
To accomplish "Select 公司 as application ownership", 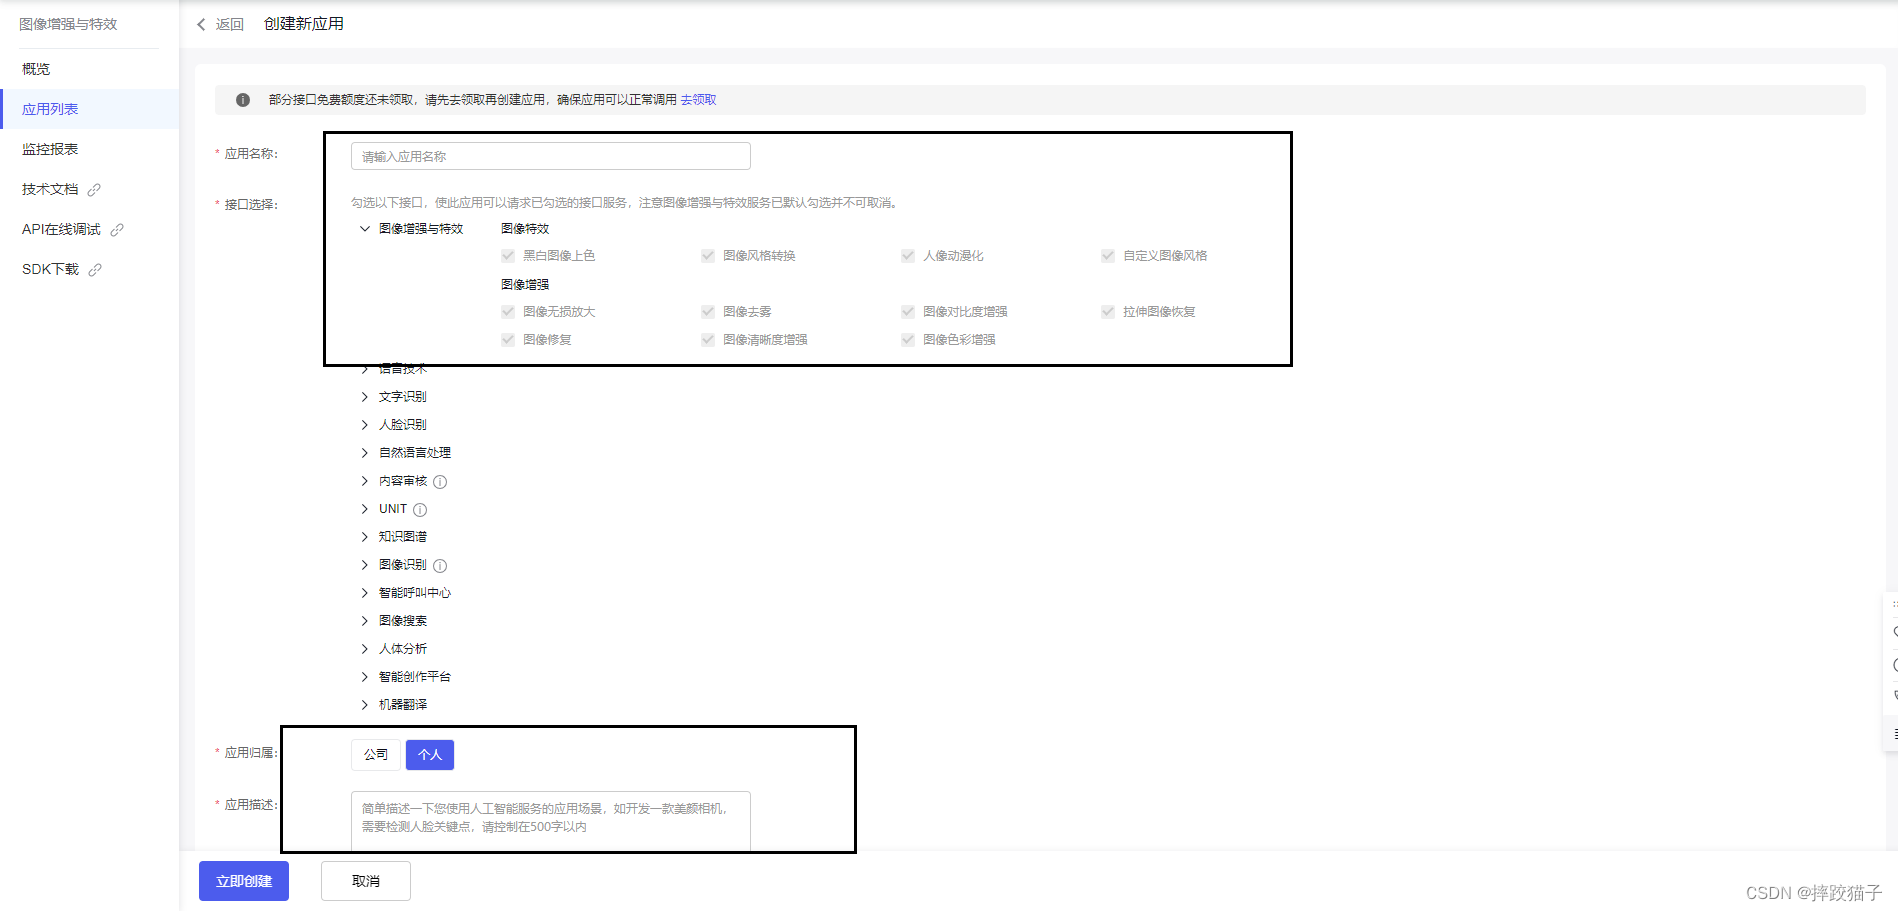I will [x=376, y=755].
